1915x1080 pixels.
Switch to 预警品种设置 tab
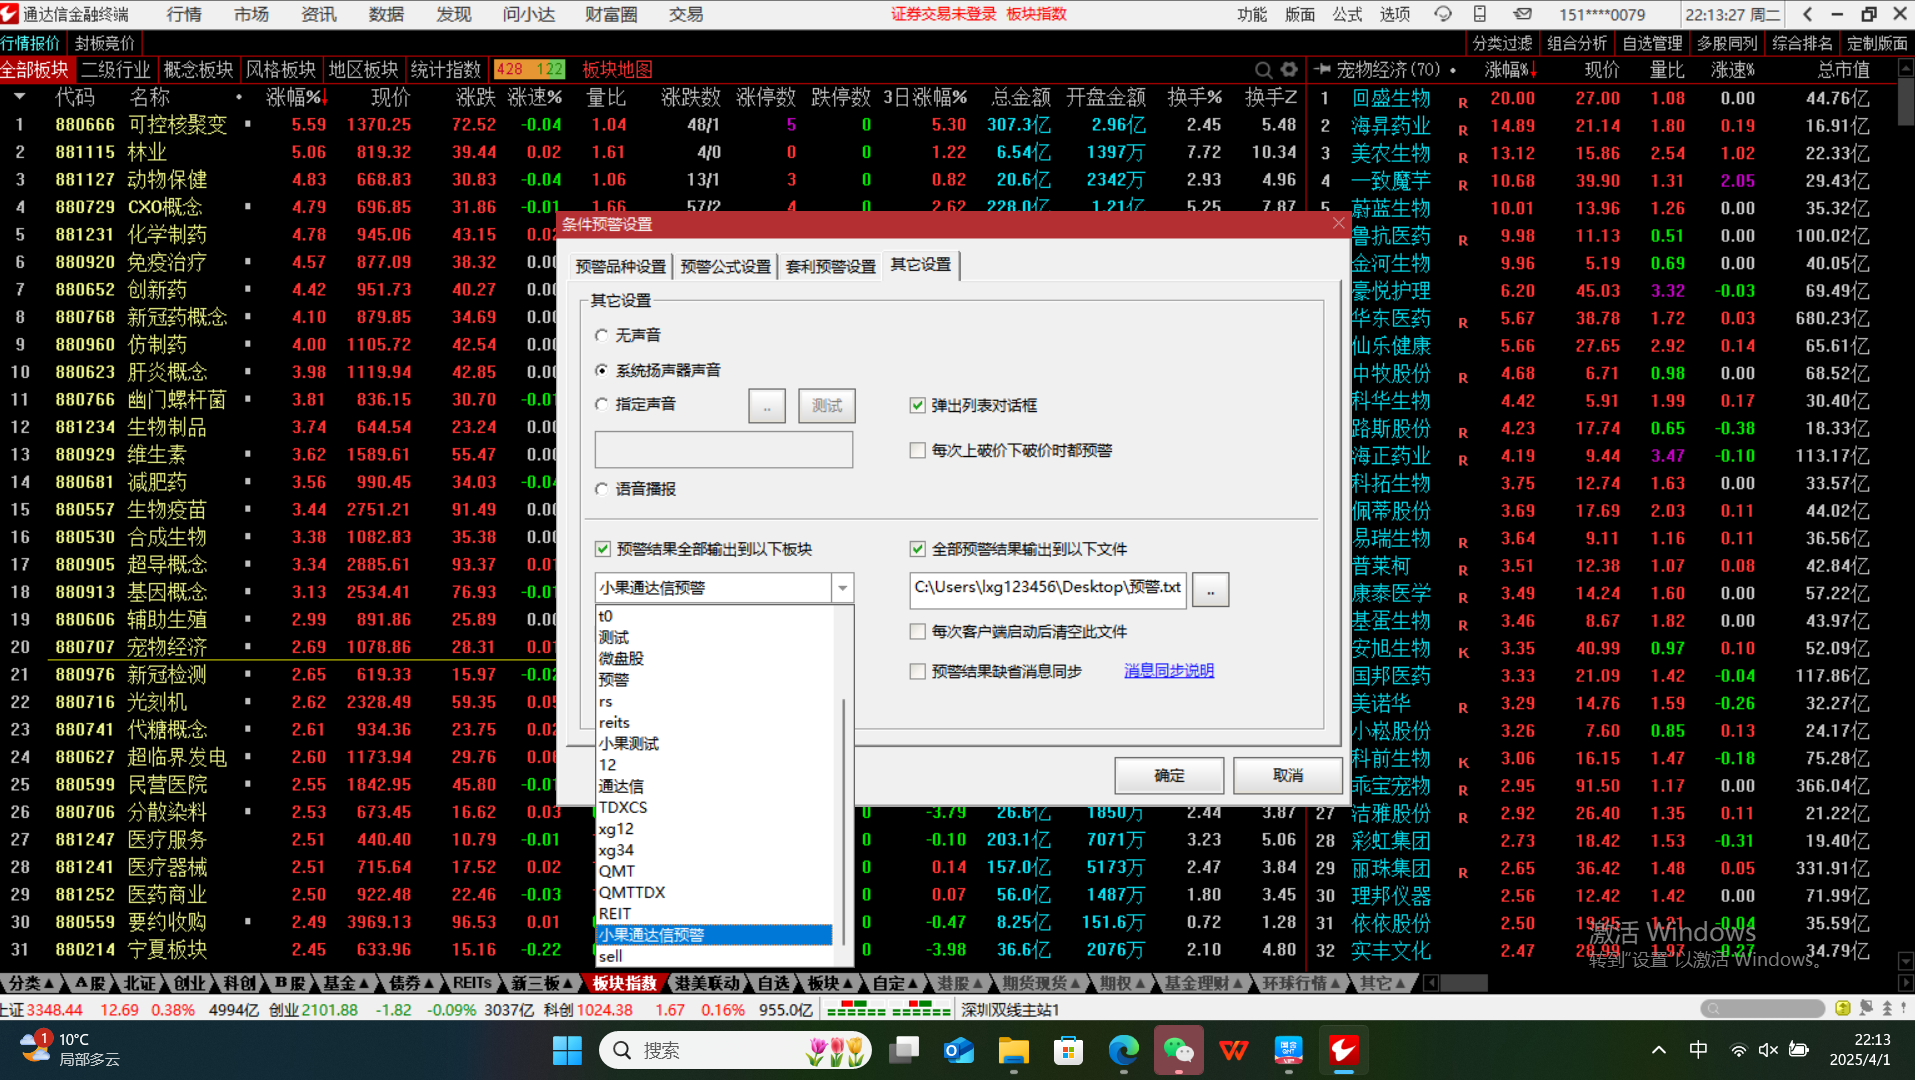620,266
